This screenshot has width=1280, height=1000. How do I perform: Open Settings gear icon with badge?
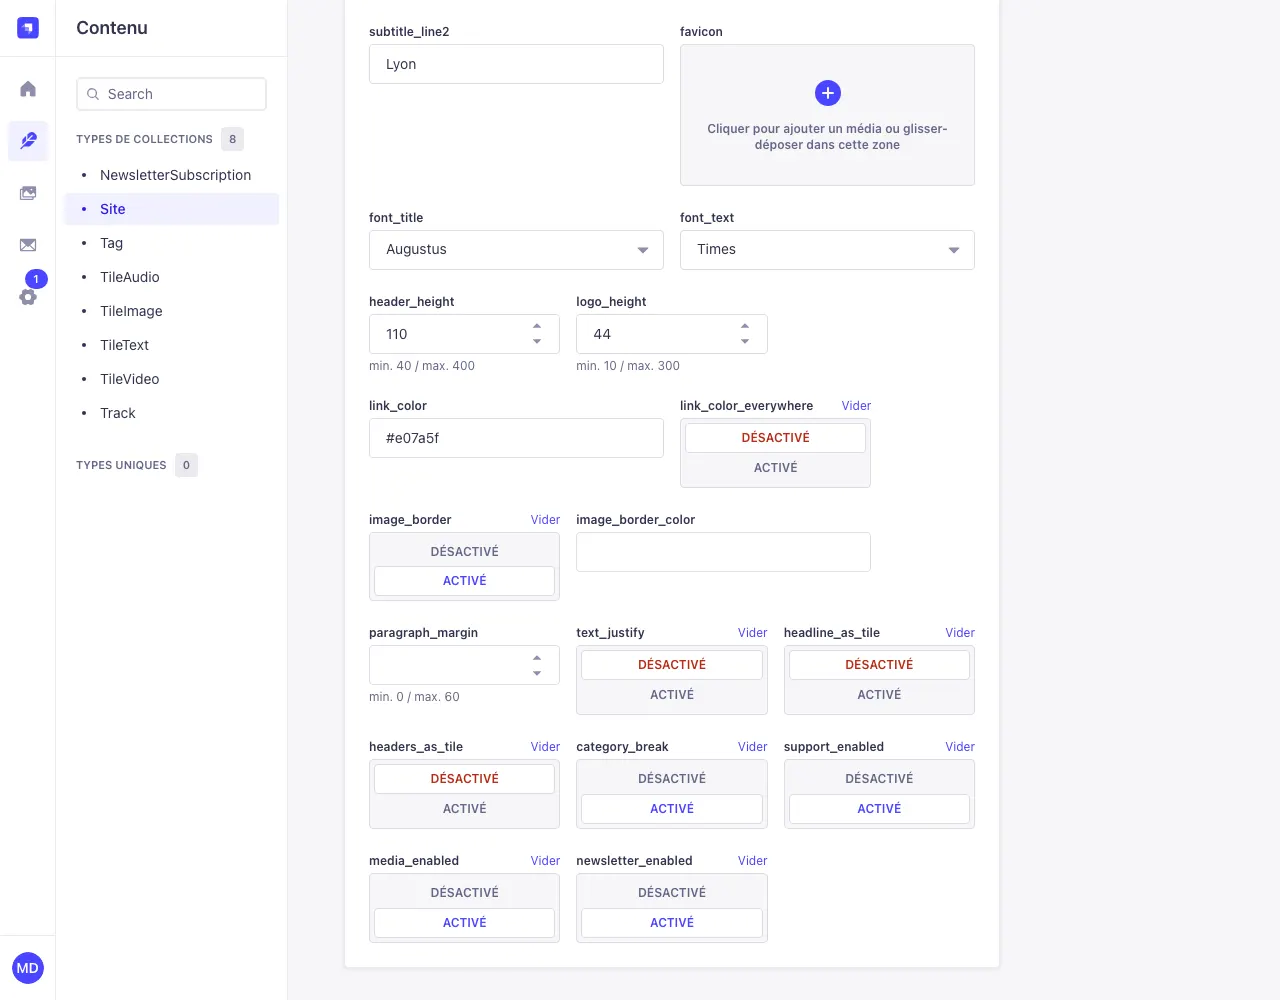tap(28, 296)
